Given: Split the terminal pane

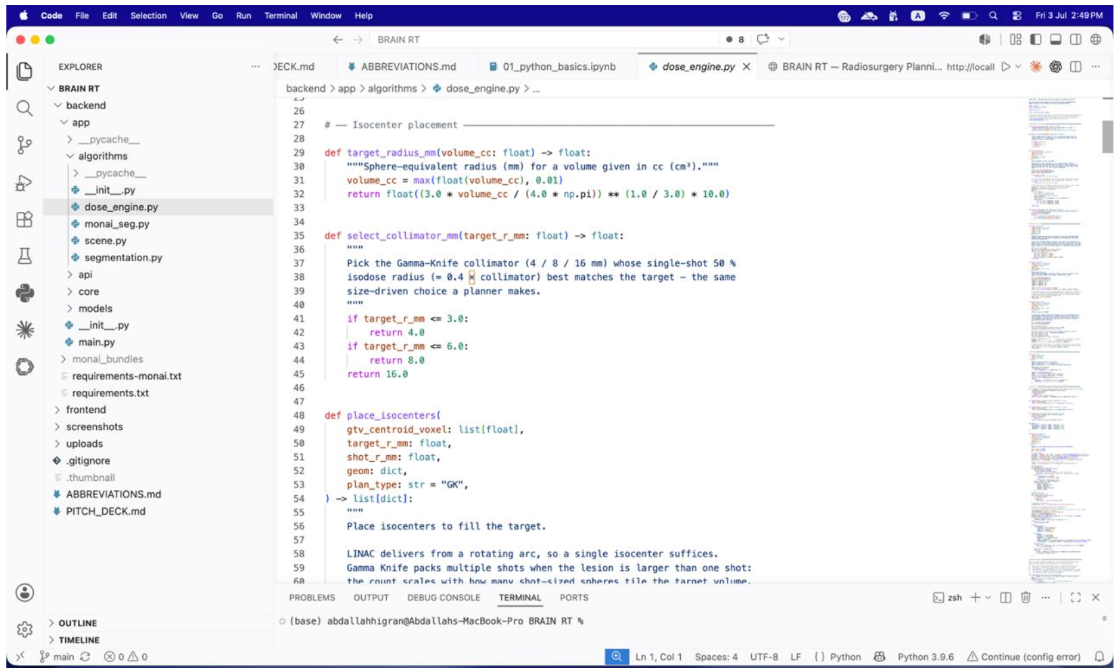Looking at the screenshot, I should coord(1005,597).
